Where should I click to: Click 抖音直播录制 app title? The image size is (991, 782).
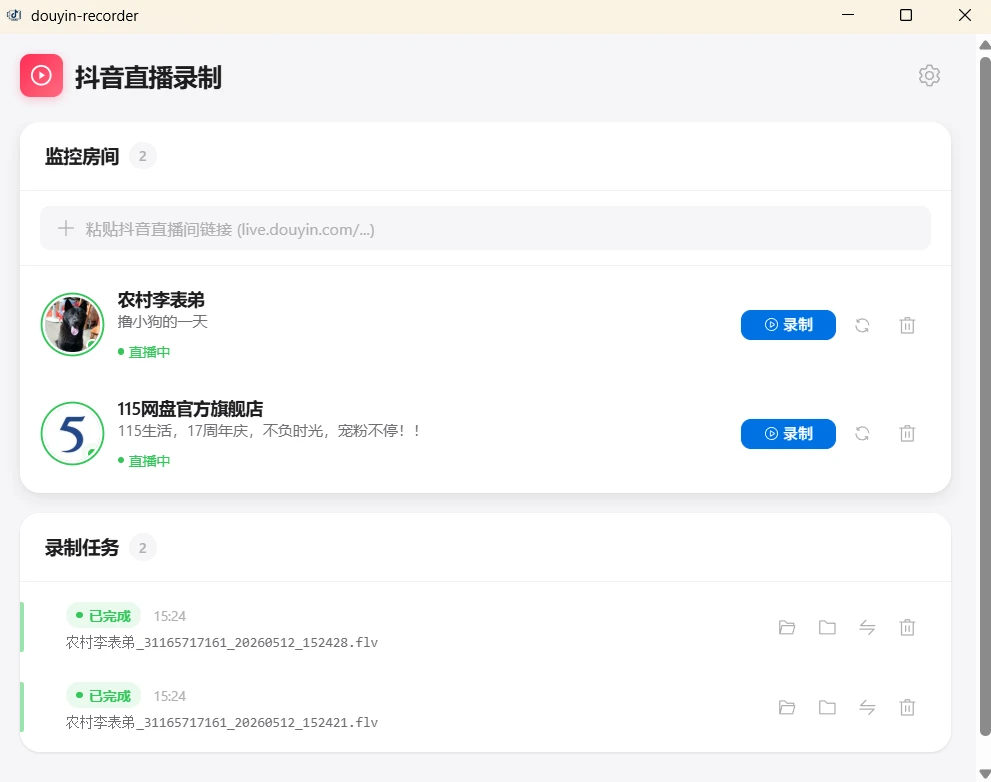tap(149, 77)
